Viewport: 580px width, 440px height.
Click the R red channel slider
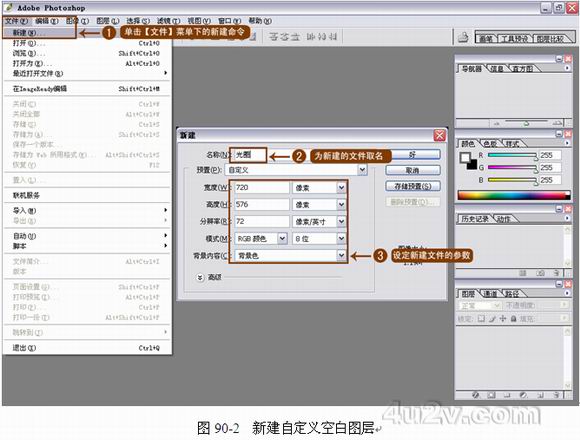[x=512, y=155]
